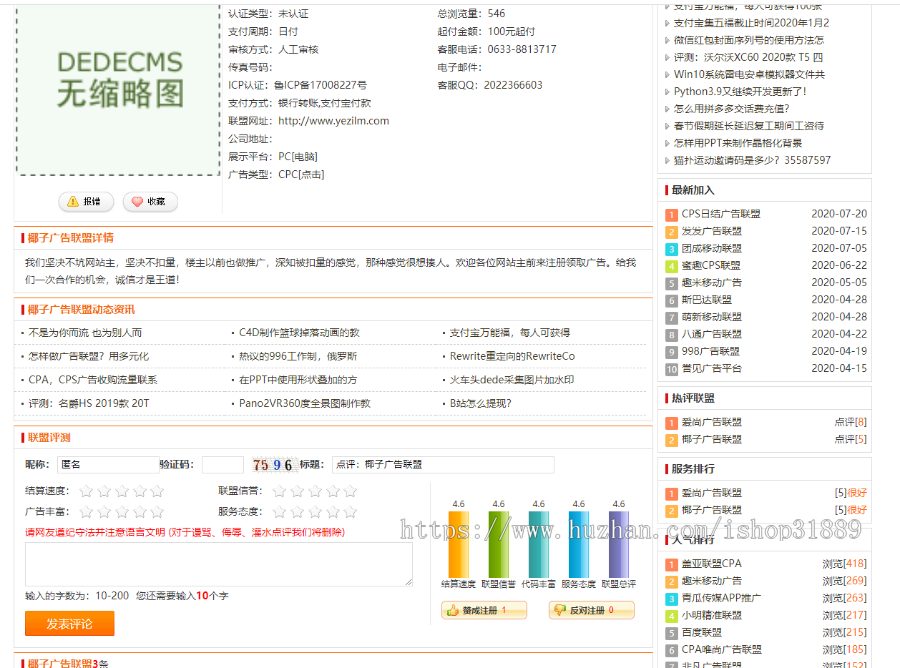Rate 联盟信誉 with the second star
The height and width of the screenshot is (668, 900).
[x=297, y=491]
